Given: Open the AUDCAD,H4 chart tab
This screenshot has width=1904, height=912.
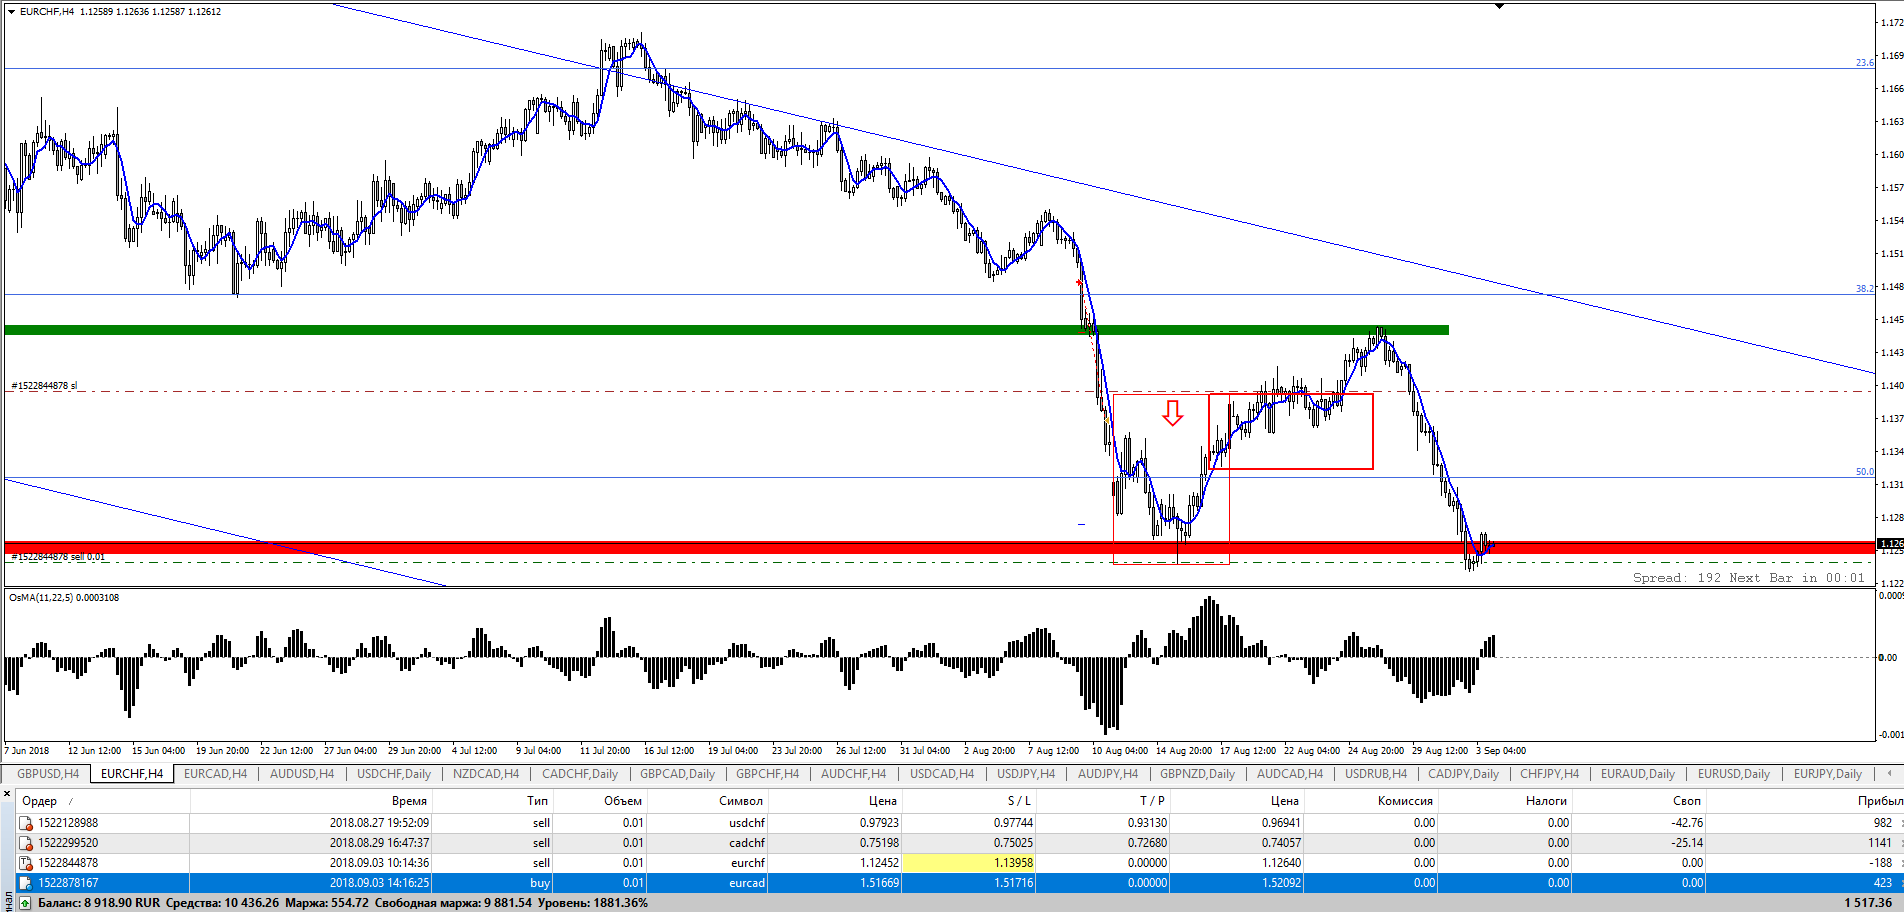Looking at the screenshot, I should tap(1290, 774).
